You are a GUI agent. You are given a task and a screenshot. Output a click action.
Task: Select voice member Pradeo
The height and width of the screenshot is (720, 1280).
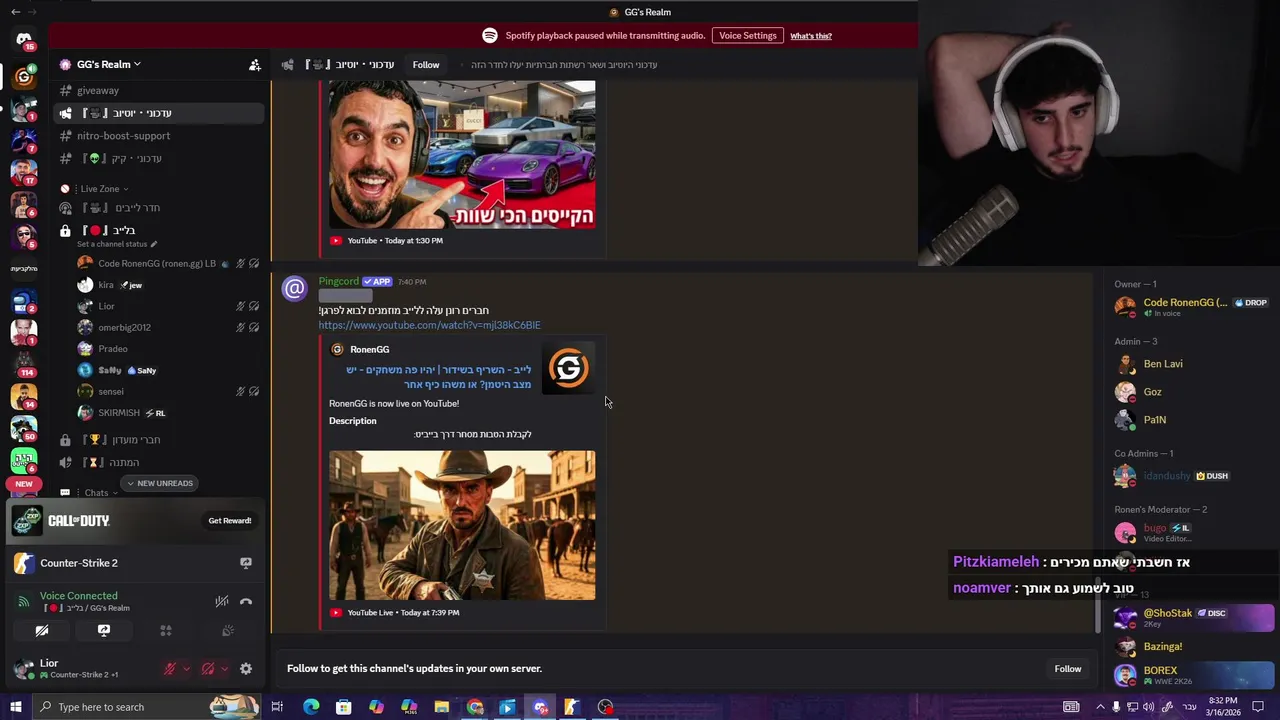click(168, 349)
